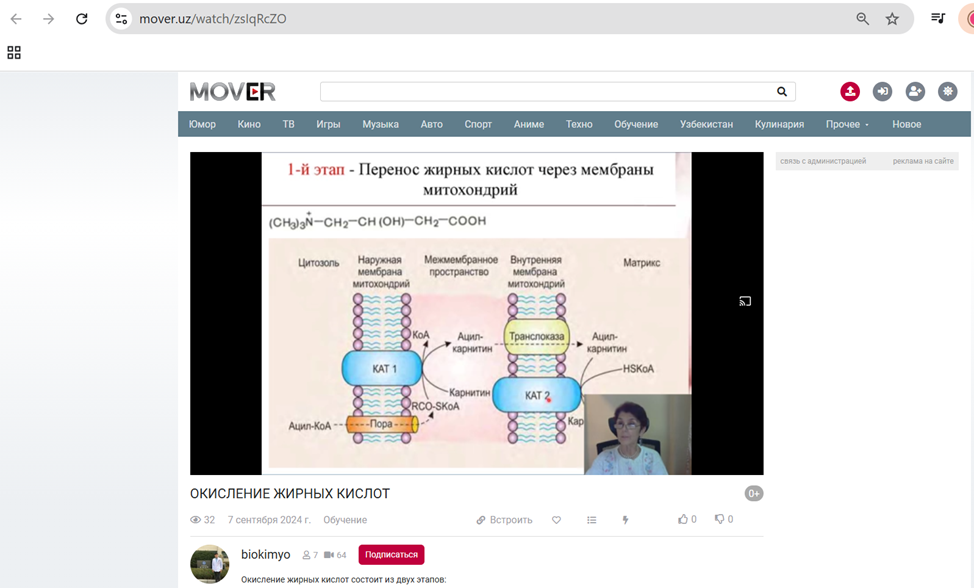This screenshot has width=974, height=588.
Task: Toggle favorite with the heart icon
Action: coord(557,520)
